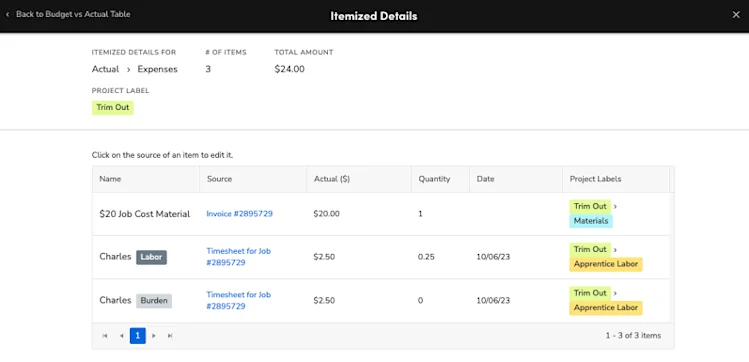Go to last page of items
The image size is (749, 362).
(170, 336)
